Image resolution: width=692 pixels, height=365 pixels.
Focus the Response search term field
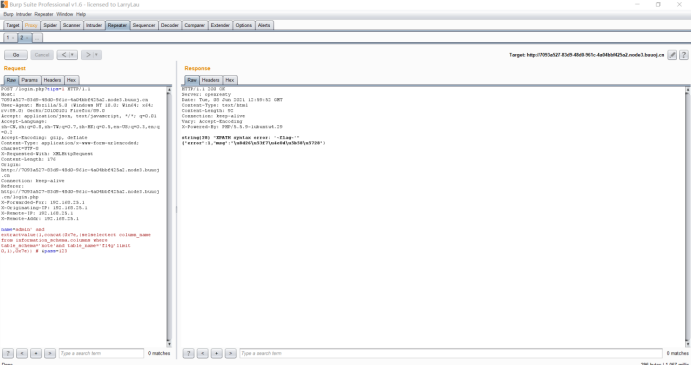coord(451,353)
